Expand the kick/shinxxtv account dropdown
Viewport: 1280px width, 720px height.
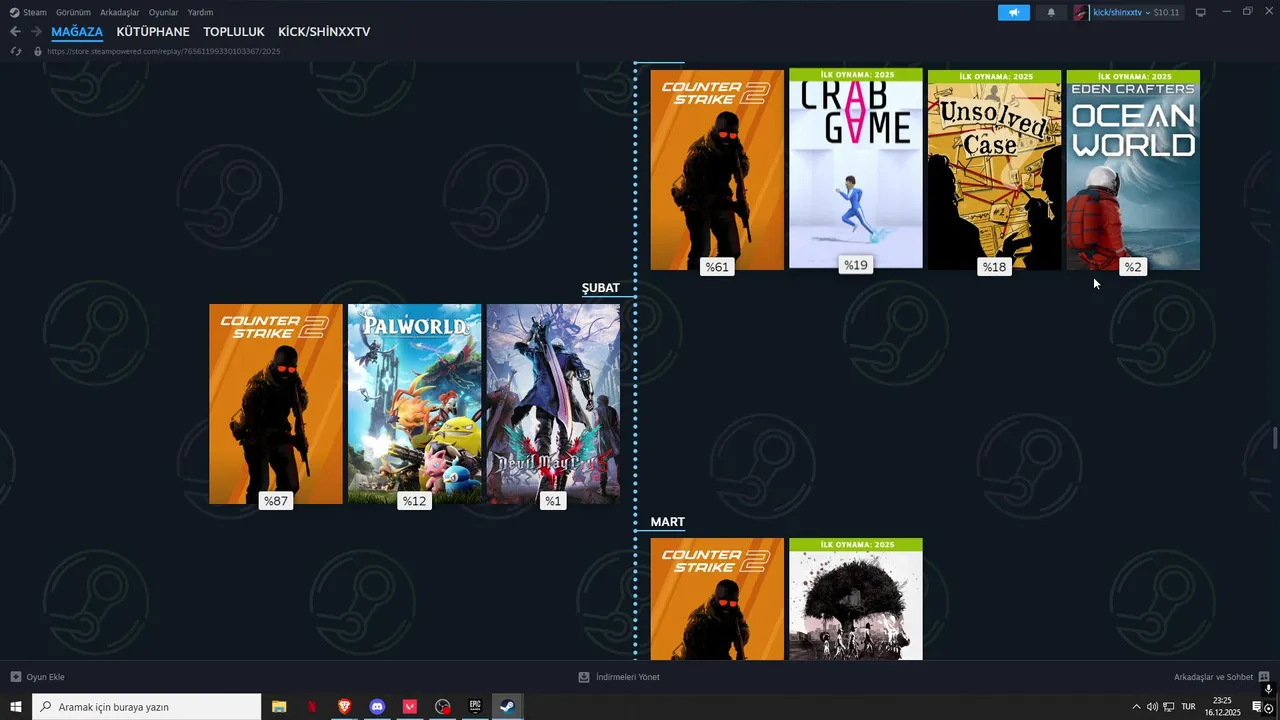[1148, 13]
